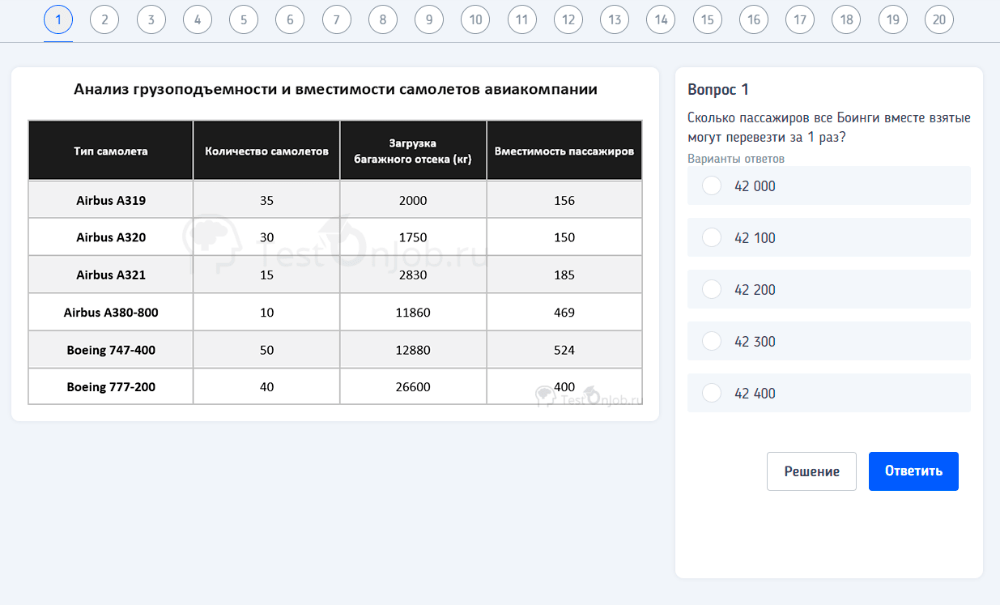
Task: Open the Решение solution button
Action: coord(811,471)
